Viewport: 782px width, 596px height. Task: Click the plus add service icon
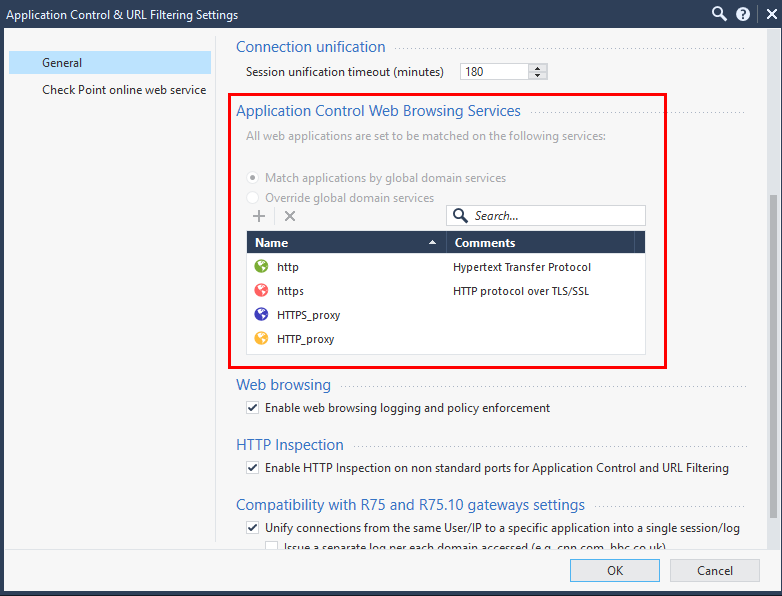[259, 216]
